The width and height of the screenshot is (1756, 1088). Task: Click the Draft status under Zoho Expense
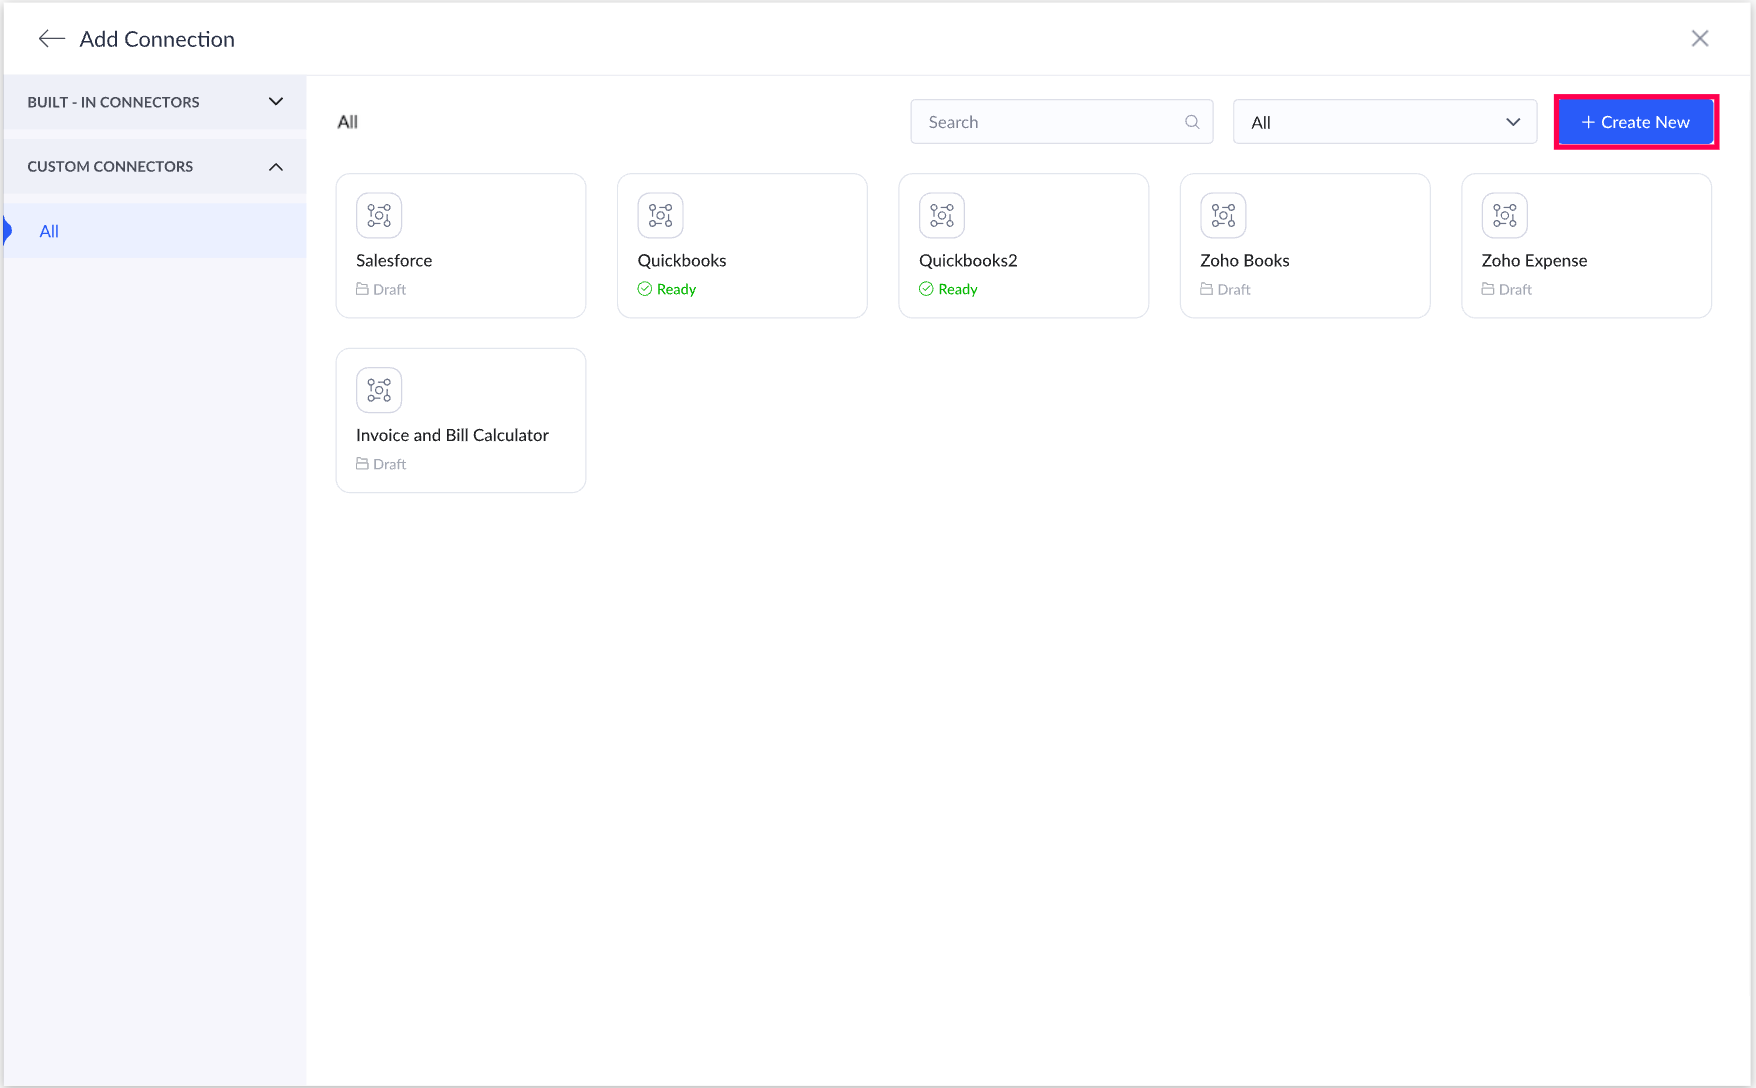1507,290
